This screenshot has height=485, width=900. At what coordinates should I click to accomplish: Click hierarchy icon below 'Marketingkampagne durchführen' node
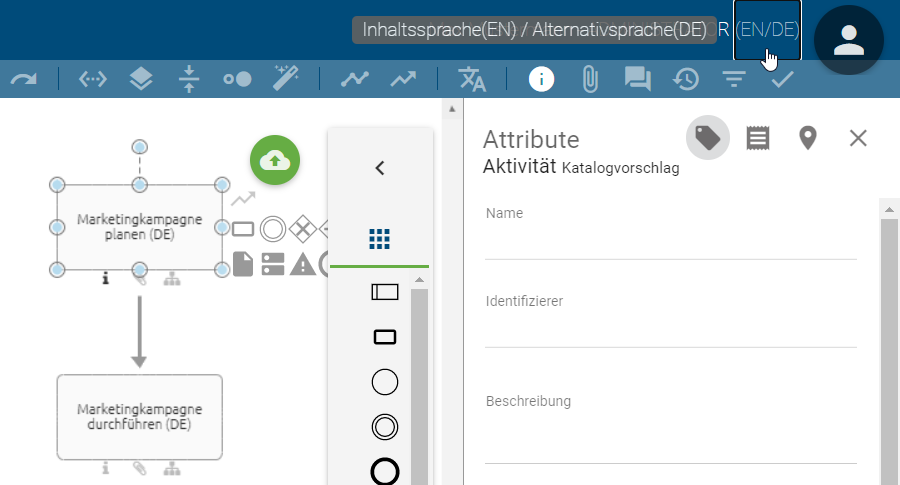[172, 470]
